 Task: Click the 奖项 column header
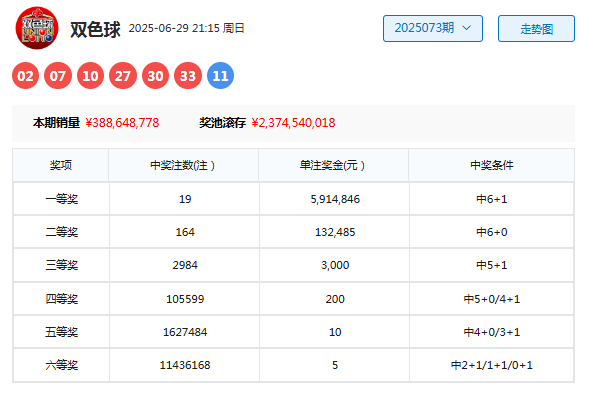click(61, 165)
